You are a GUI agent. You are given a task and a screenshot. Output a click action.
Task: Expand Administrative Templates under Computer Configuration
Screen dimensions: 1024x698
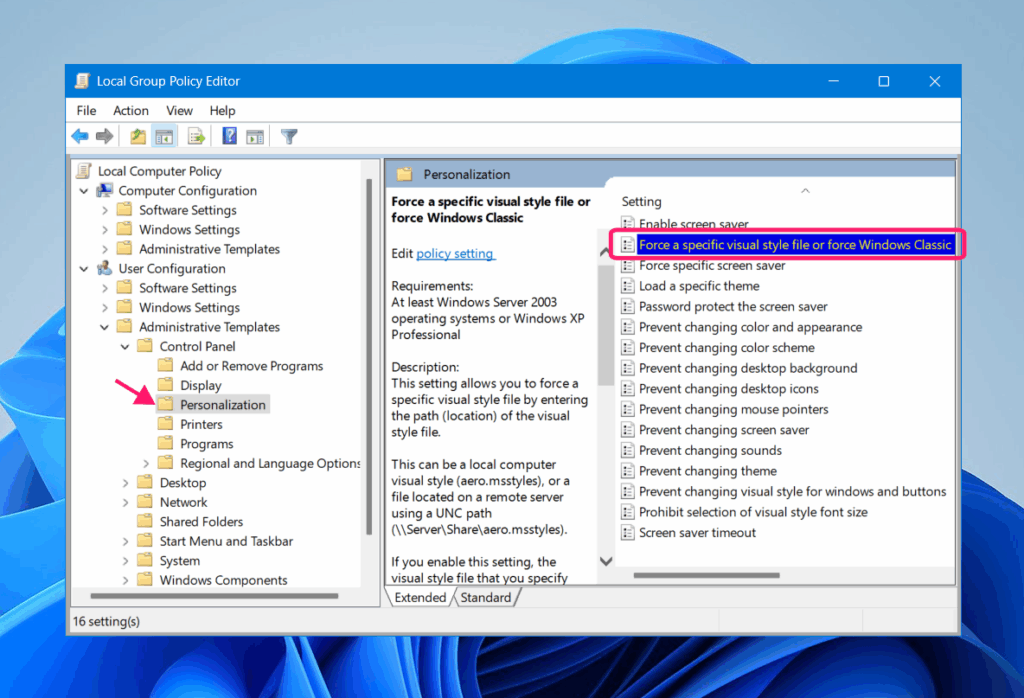pyautogui.click(x=104, y=249)
